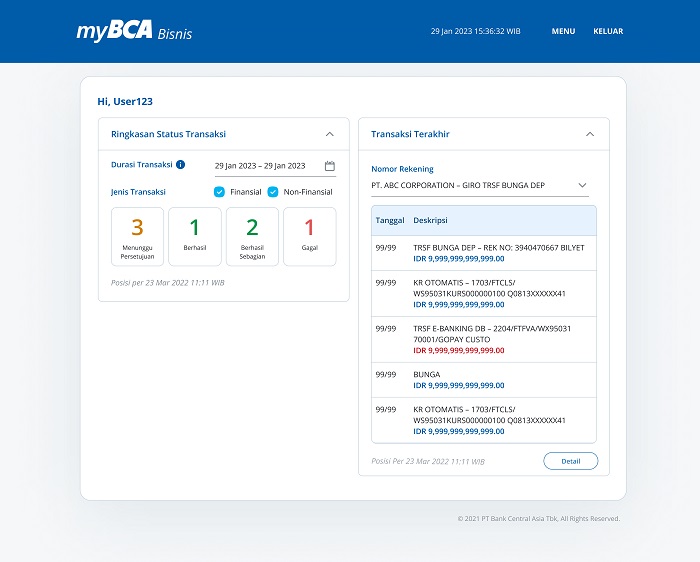700x562 pixels.
Task: Click the Tanggal column header
Action: (x=390, y=220)
